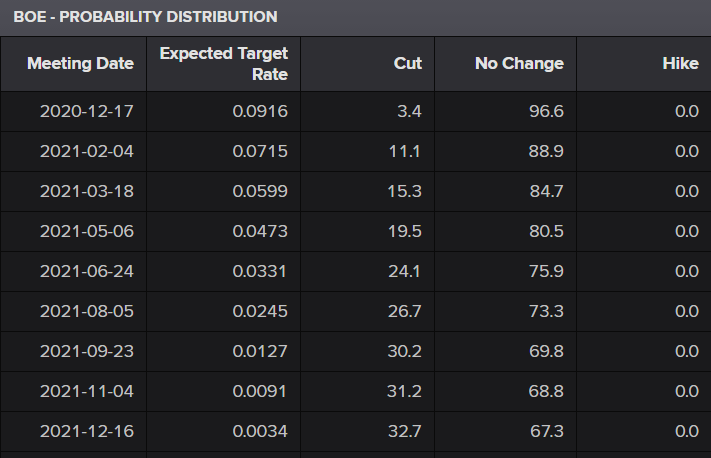Click the Expected Target Rate column header
This screenshot has height=458, width=711.
224,64
